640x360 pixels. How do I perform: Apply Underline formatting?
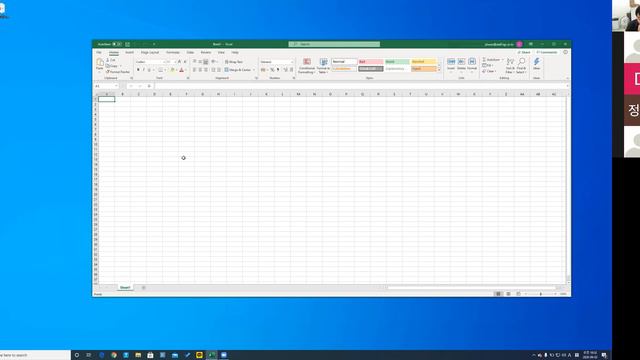click(149, 70)
